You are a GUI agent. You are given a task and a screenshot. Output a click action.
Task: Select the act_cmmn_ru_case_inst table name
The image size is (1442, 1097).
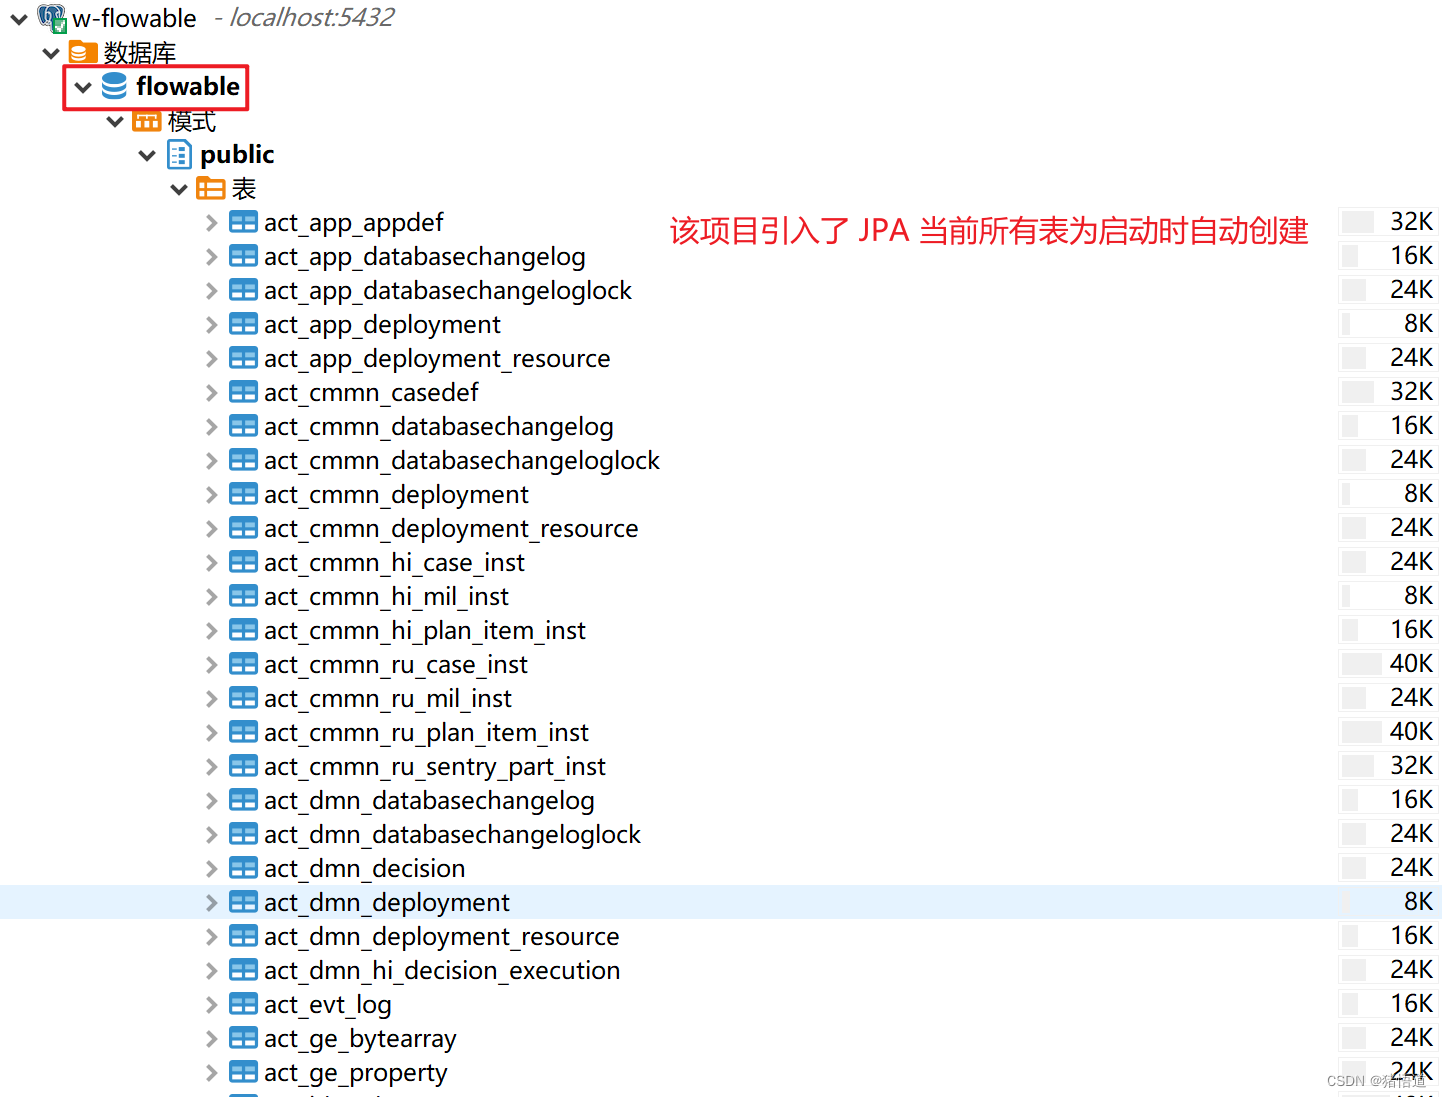point(396,664)
